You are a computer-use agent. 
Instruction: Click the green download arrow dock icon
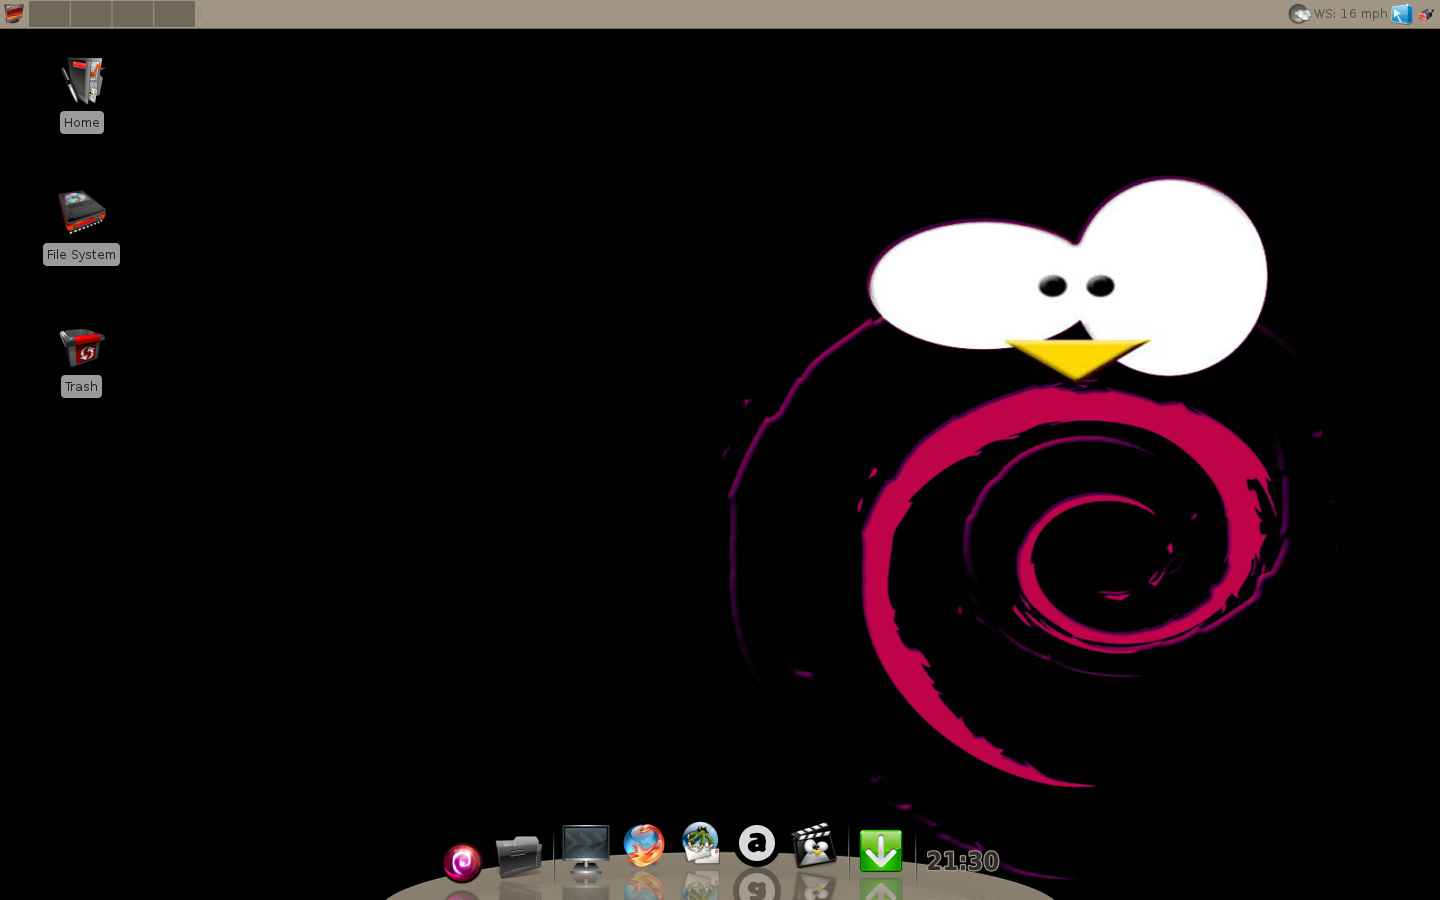[x=881, y=851]
